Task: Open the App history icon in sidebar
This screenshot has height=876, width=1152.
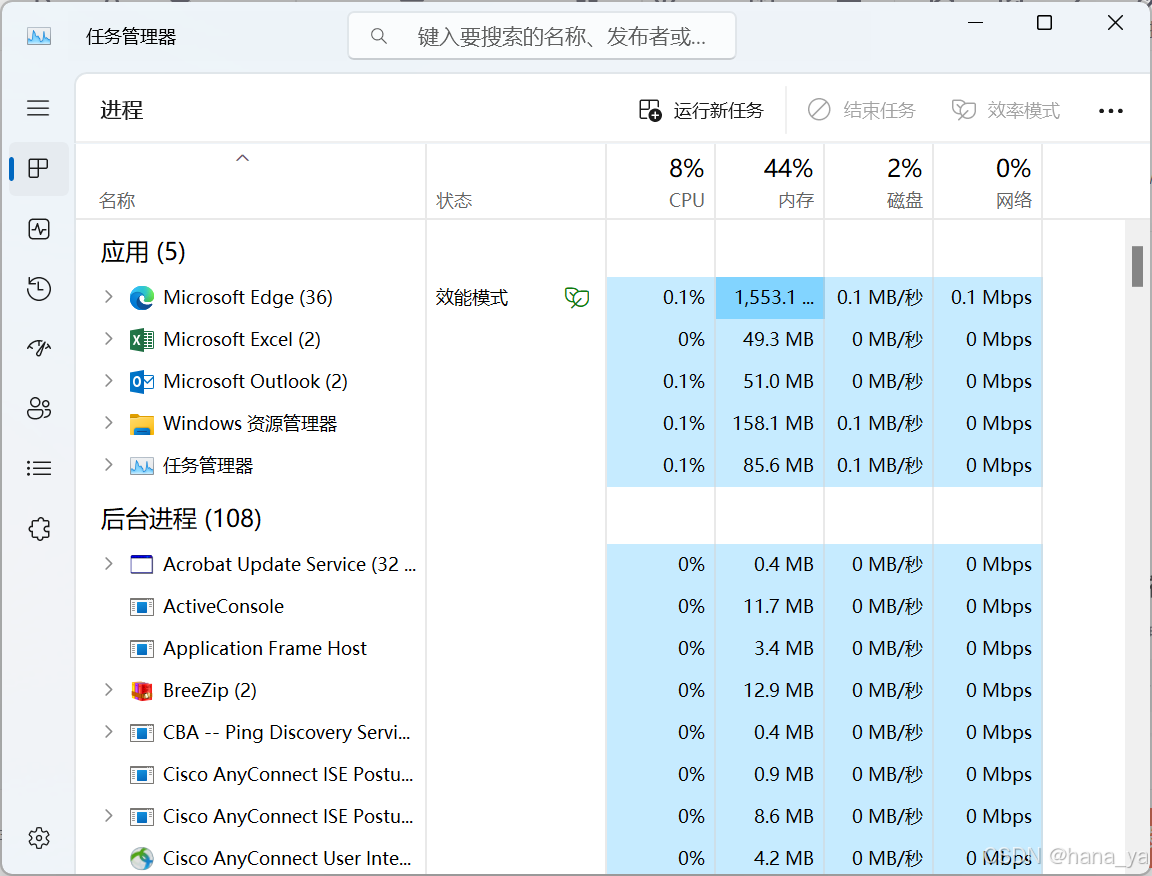Action: point(38,289)
